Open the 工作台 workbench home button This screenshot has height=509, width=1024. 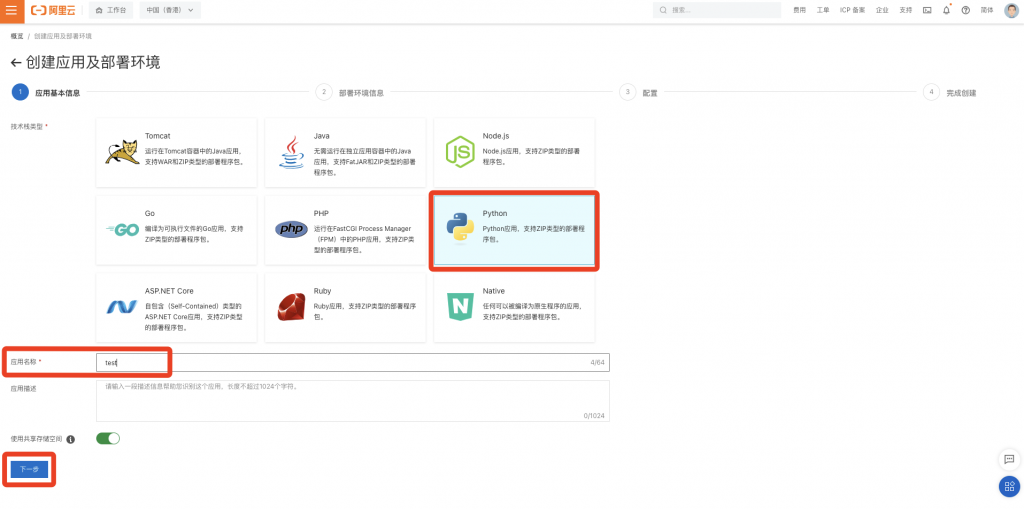(x=111, y=10)
